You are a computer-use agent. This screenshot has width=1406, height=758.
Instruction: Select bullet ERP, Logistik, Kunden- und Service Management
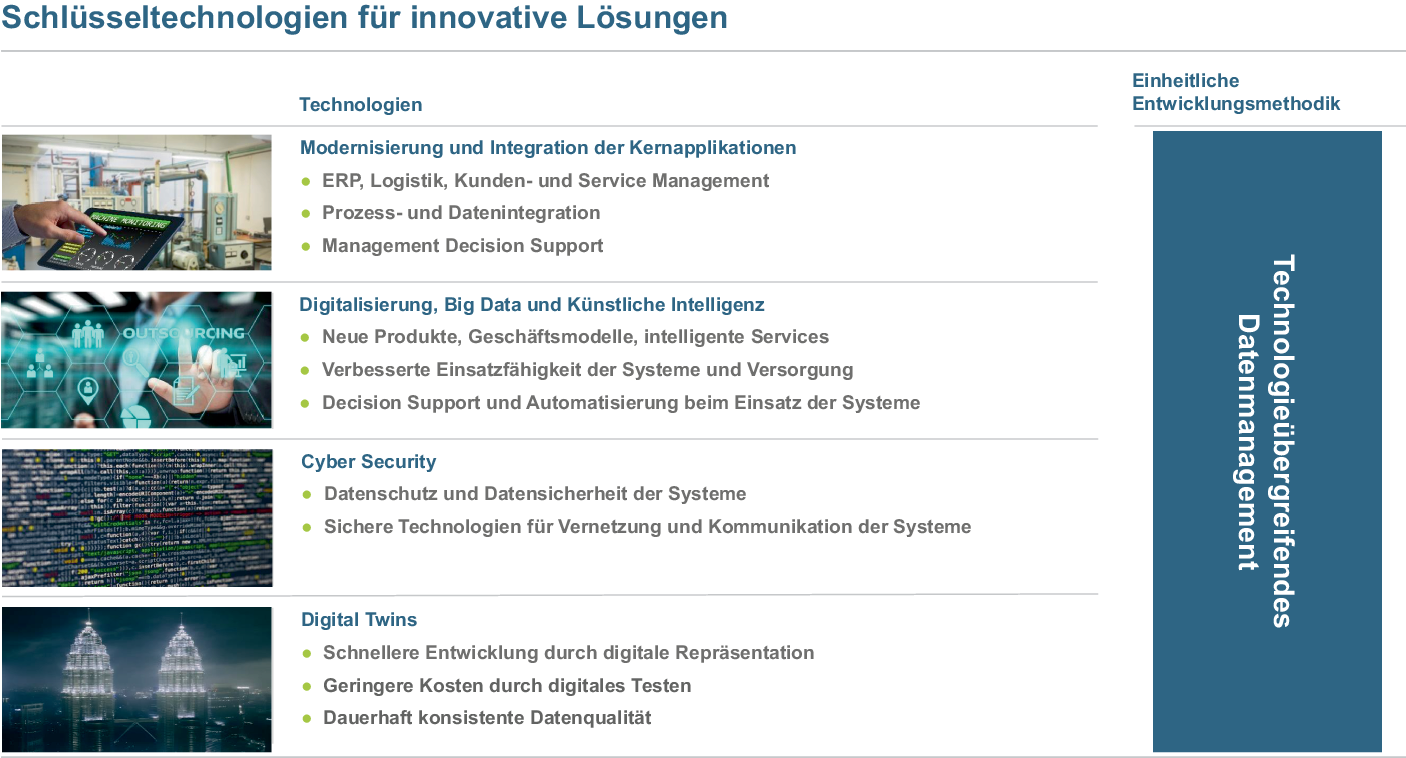545,181
